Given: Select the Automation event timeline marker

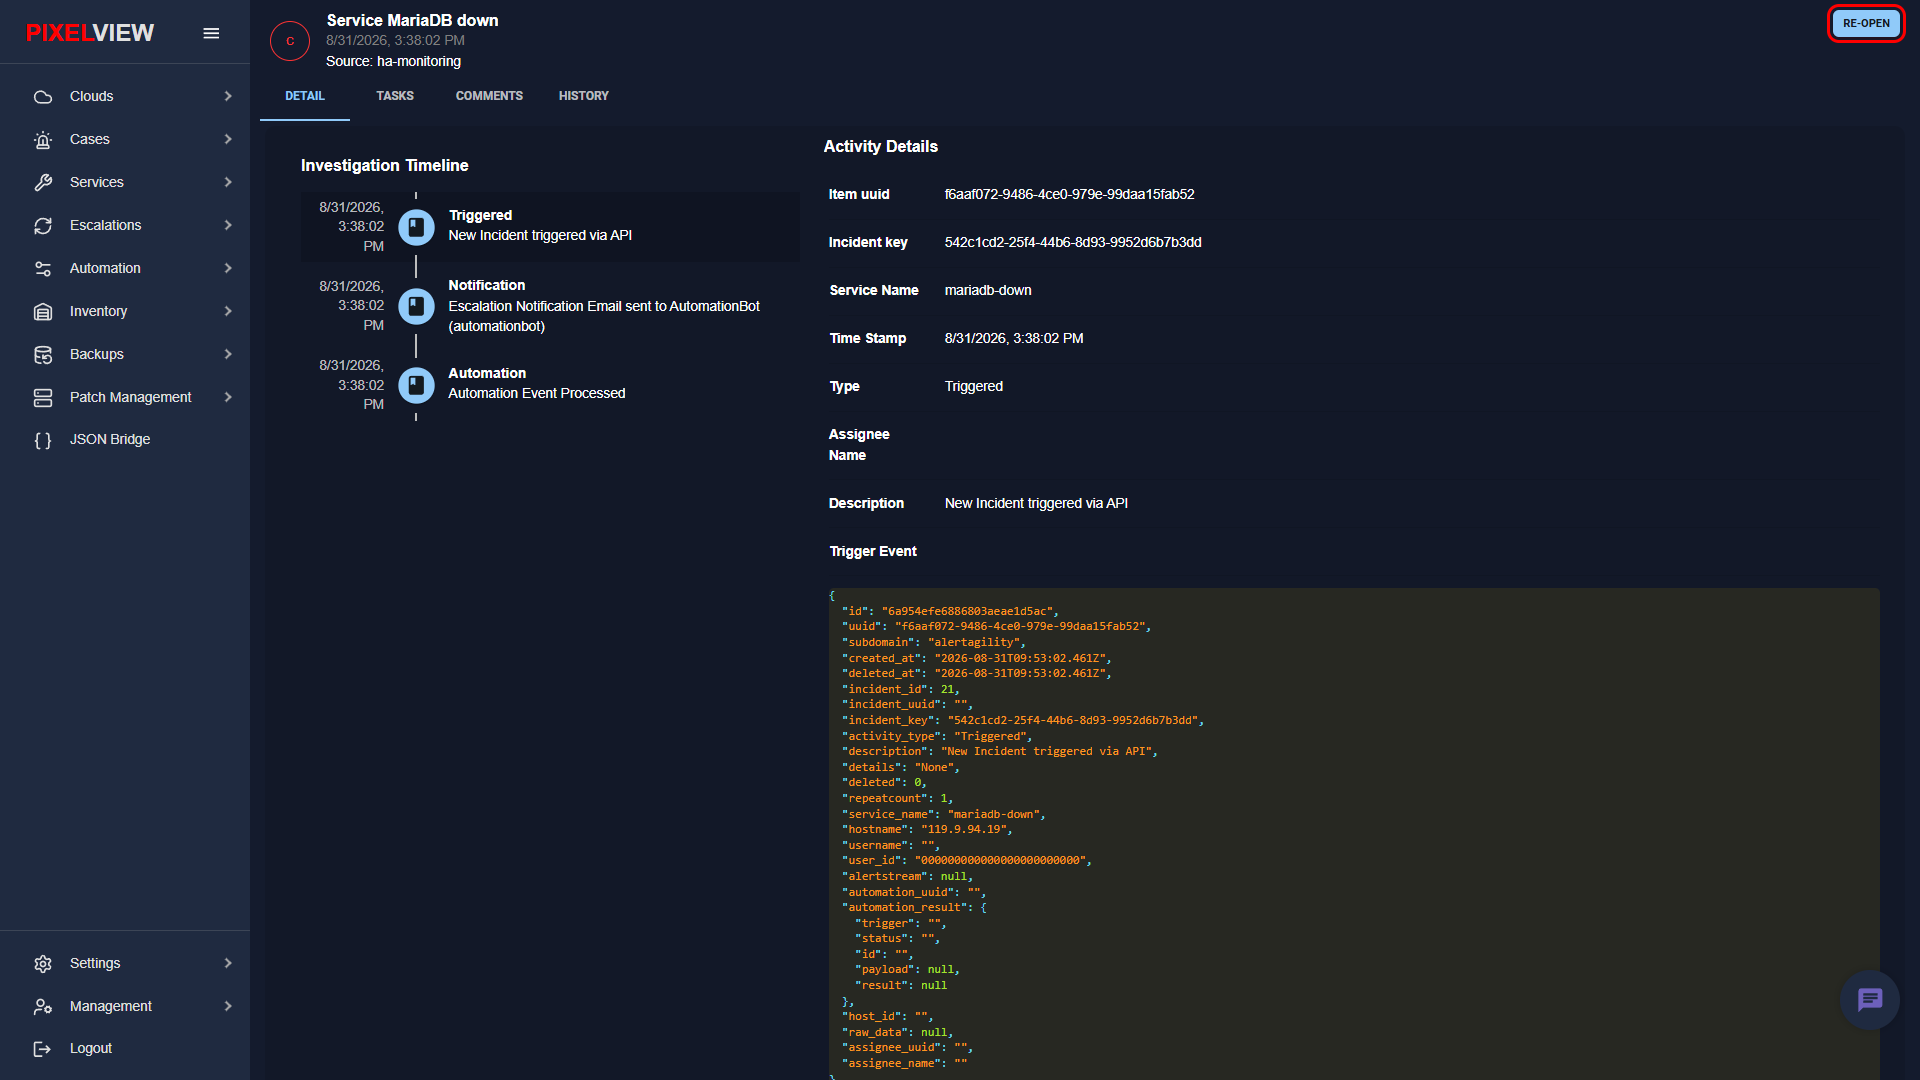Looking at the screenshot, I should coord(416,385).
